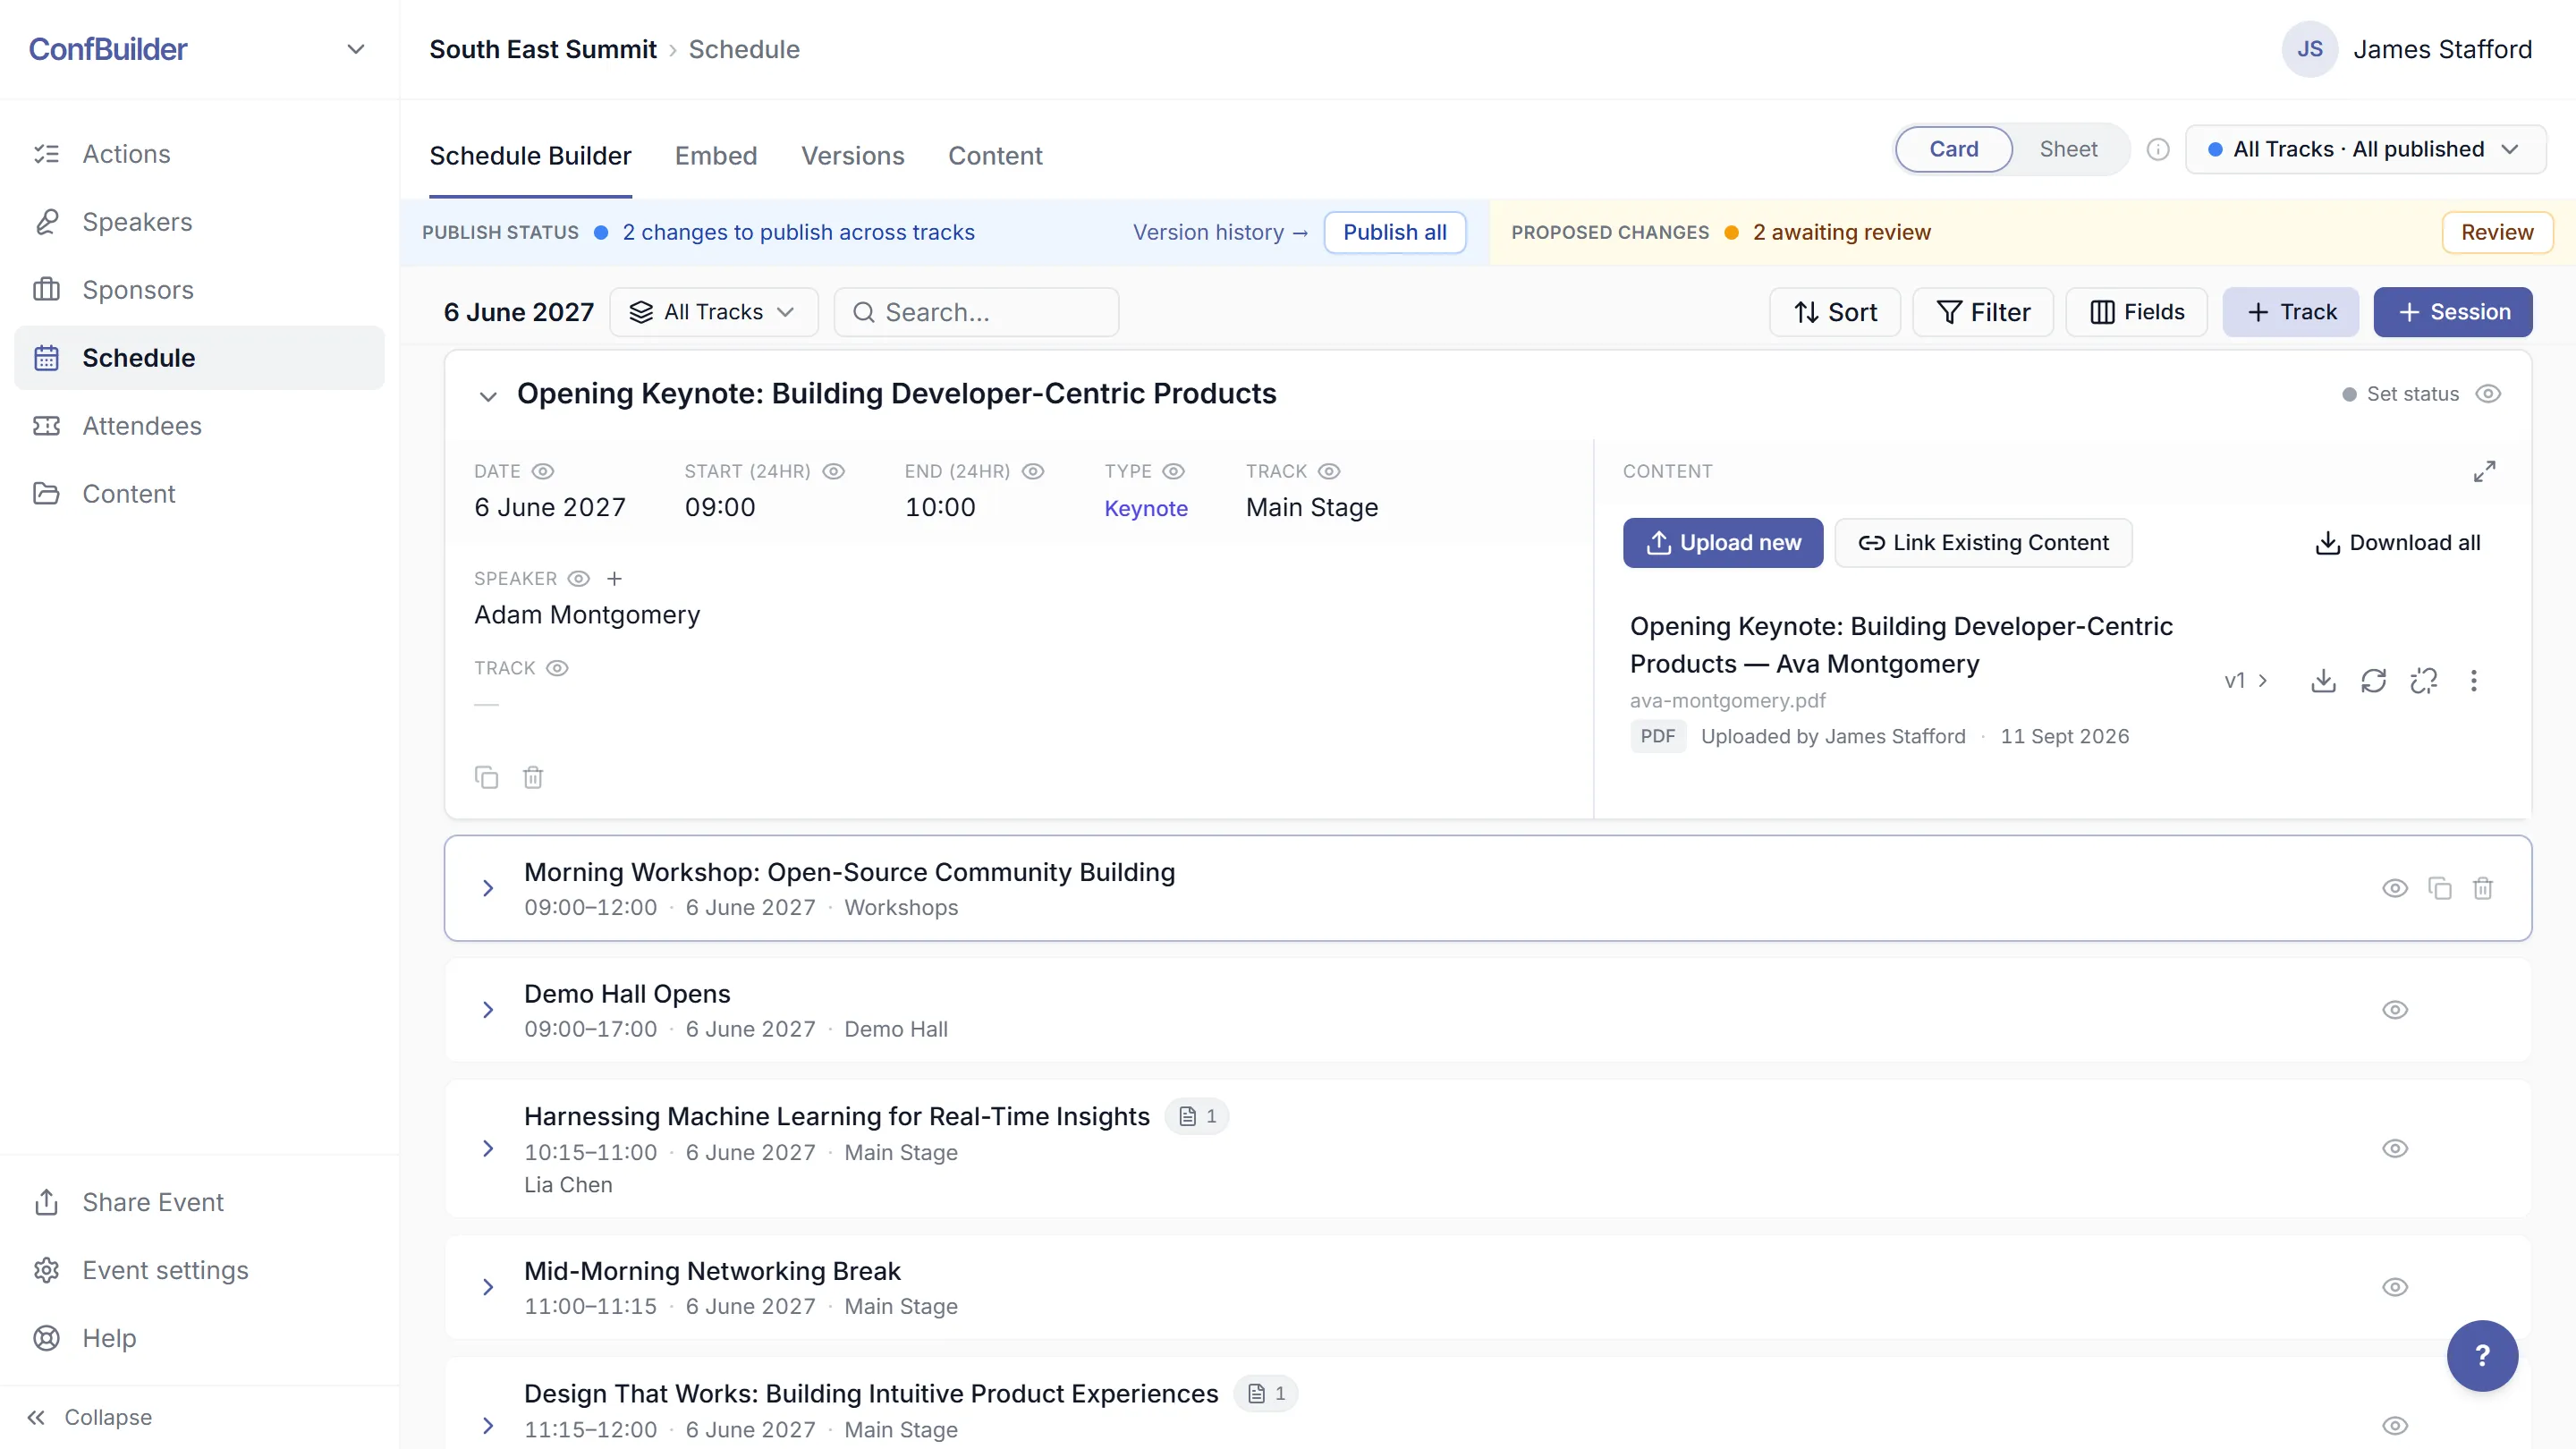This screenshot has width=2576, height=1449.
Task: Toggle visibility of Morning Workshop session
Action: tap(2395, 888)
